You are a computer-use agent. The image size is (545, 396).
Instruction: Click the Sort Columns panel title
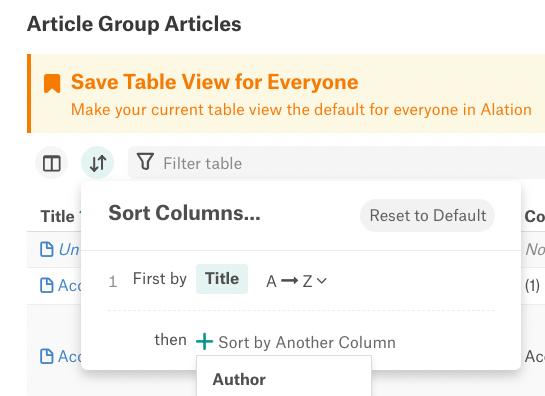click(x=184, y=213)
